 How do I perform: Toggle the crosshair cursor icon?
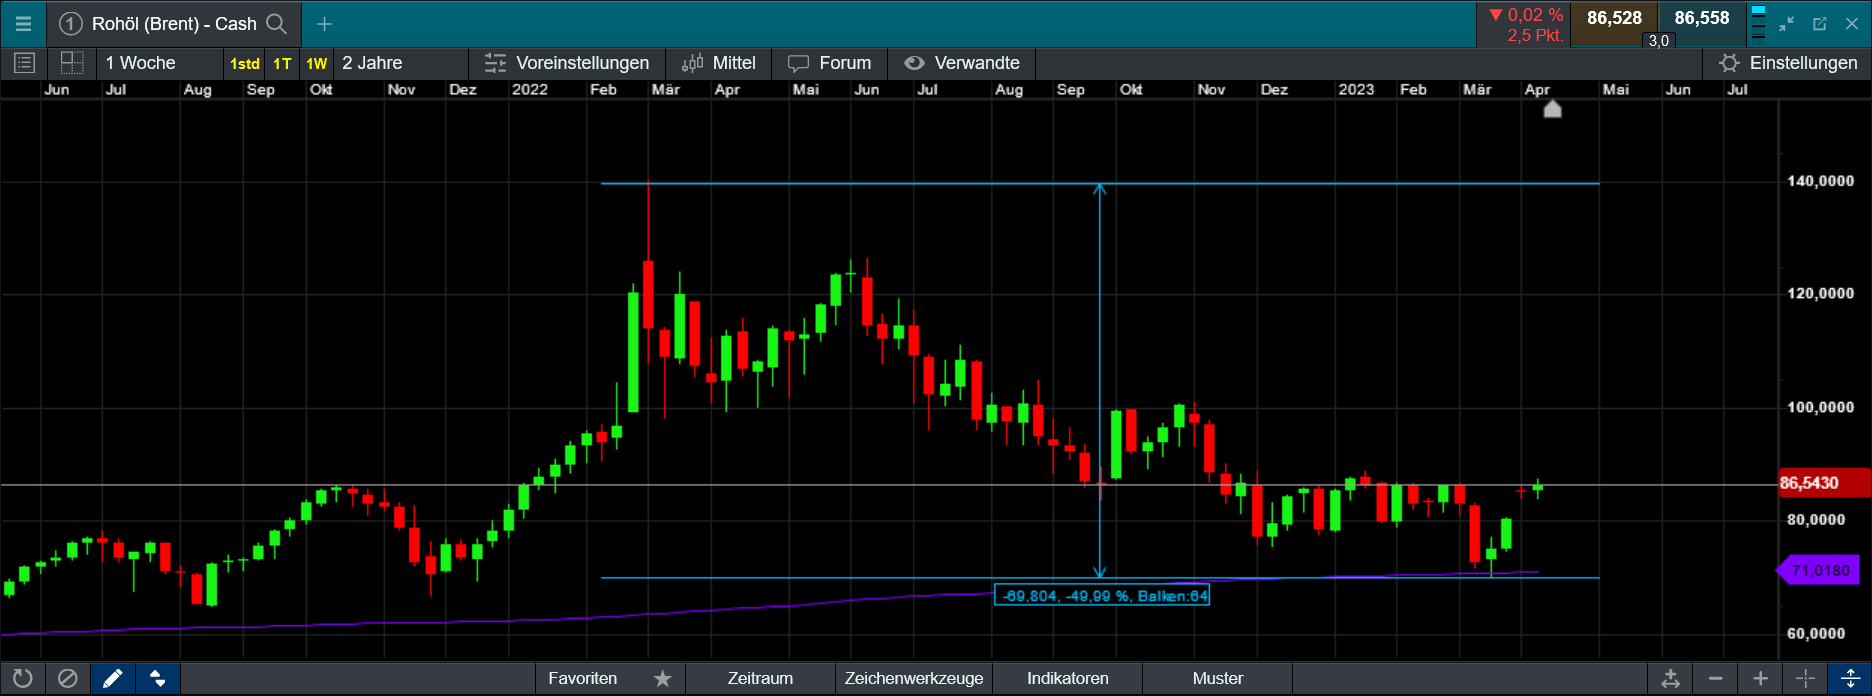[x=1805, y=679]
